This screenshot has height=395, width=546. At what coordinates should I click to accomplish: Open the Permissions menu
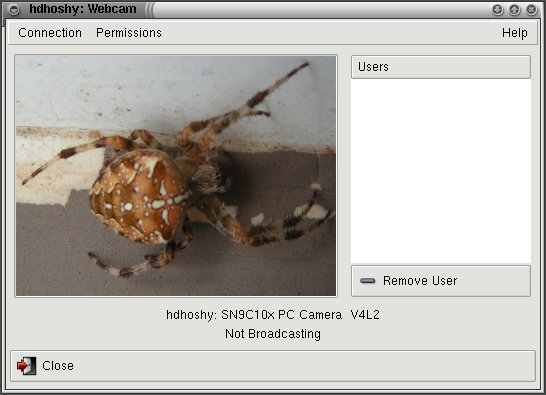pos(129,33)
